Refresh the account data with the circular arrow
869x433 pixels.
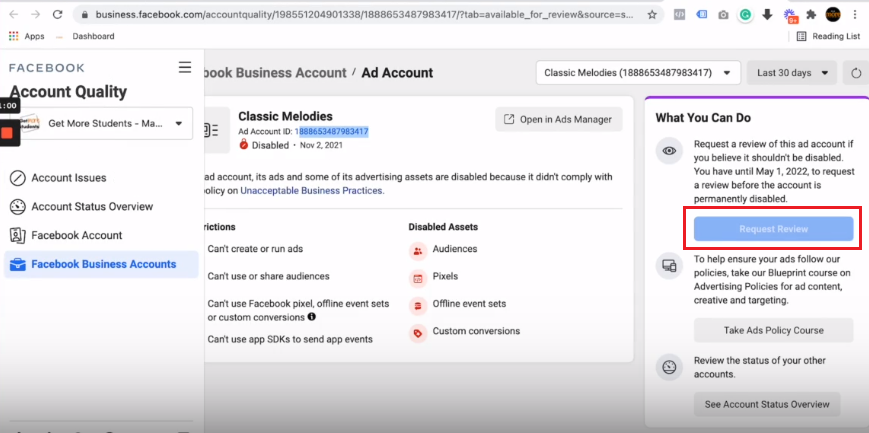(856, 73)
